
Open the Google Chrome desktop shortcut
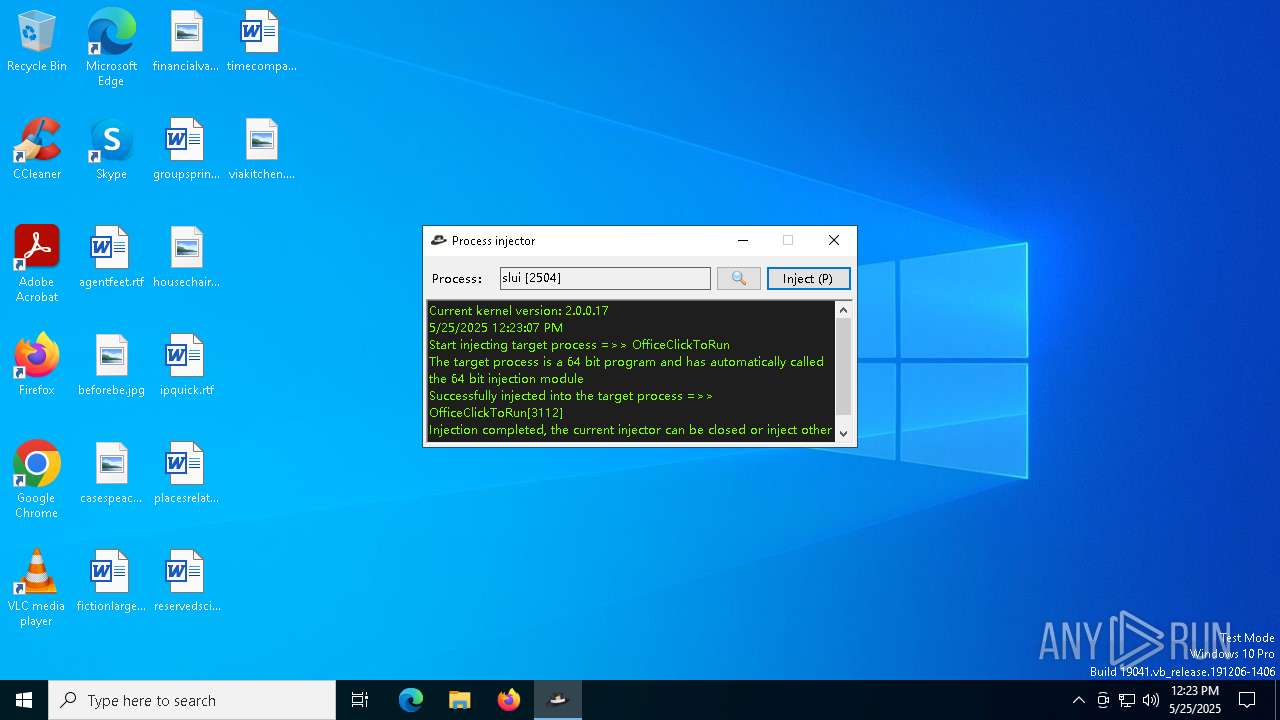click(37, 480)
